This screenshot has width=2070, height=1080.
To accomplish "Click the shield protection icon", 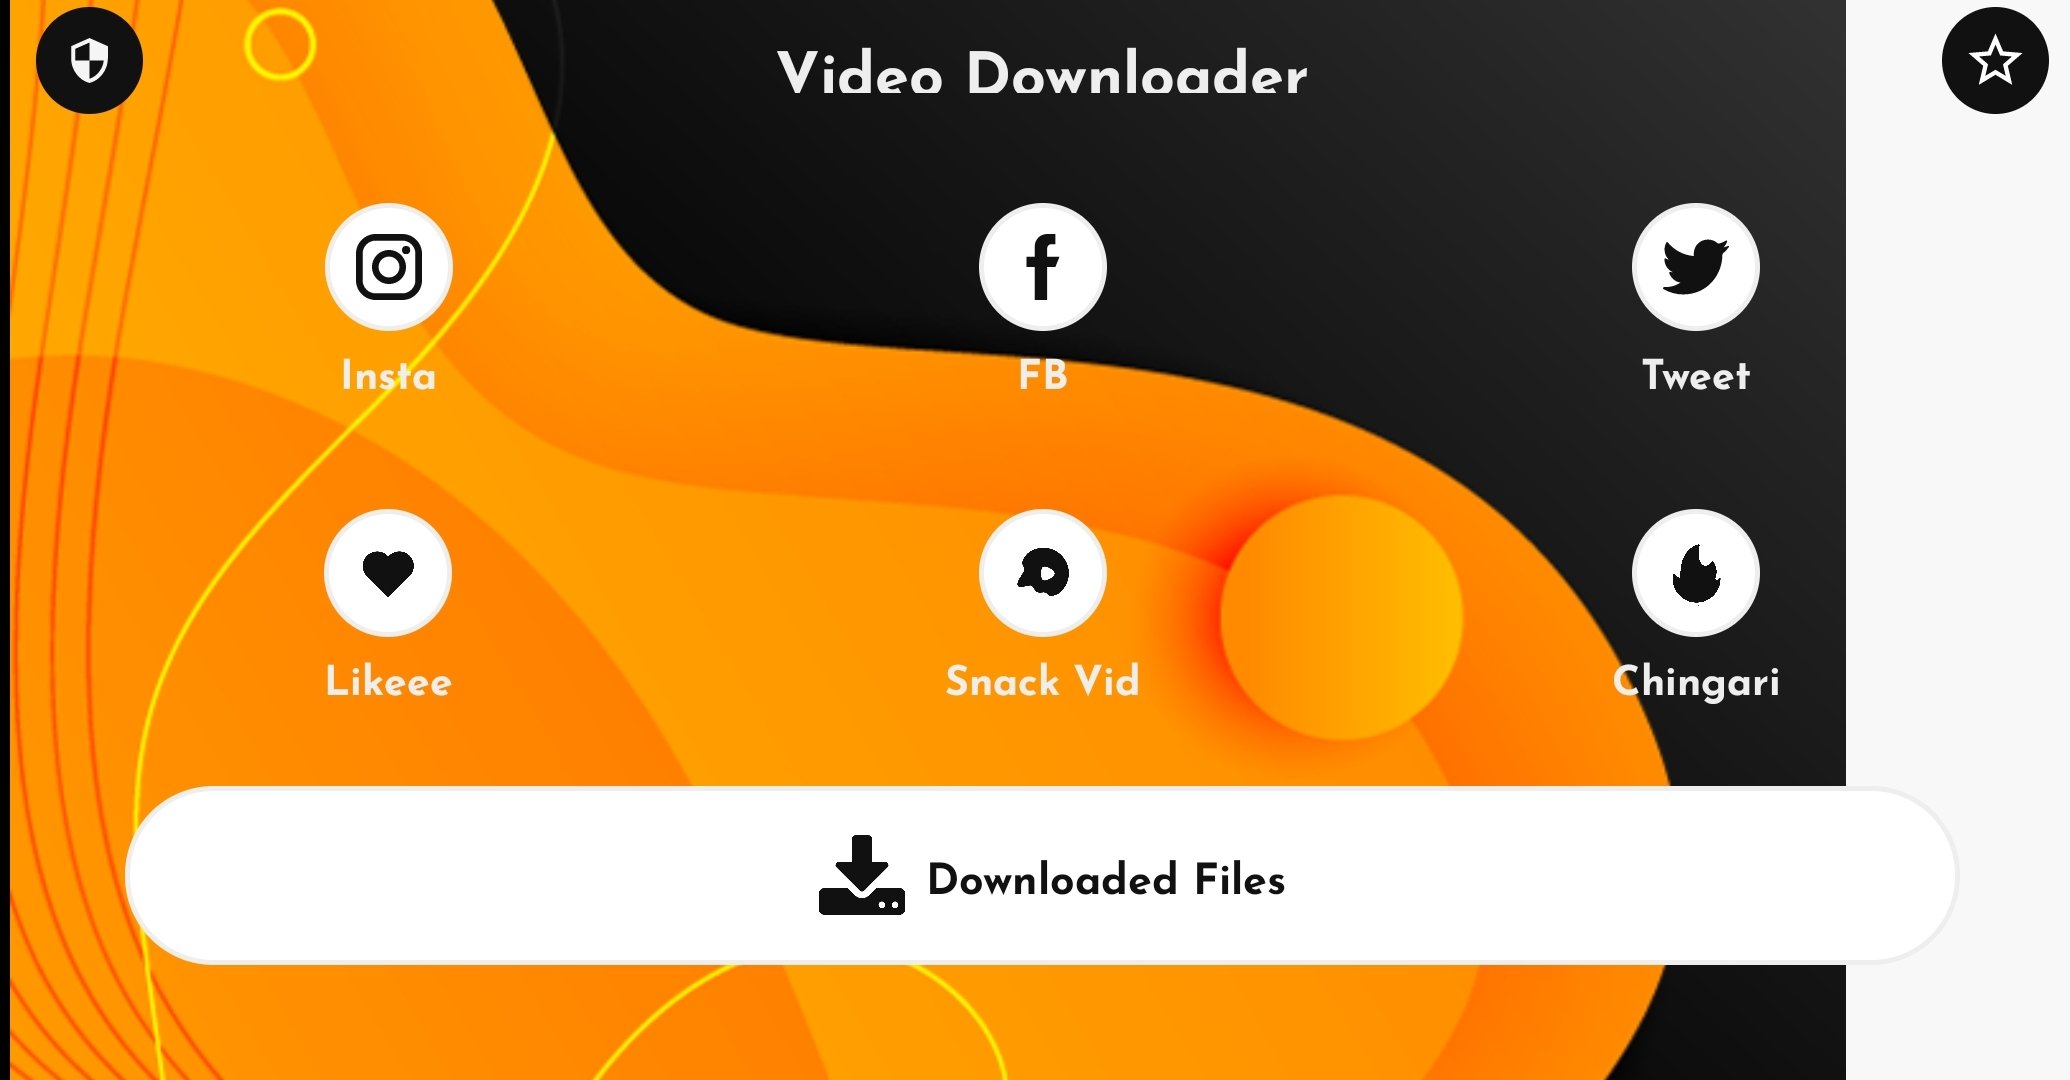I will [88, 60].
